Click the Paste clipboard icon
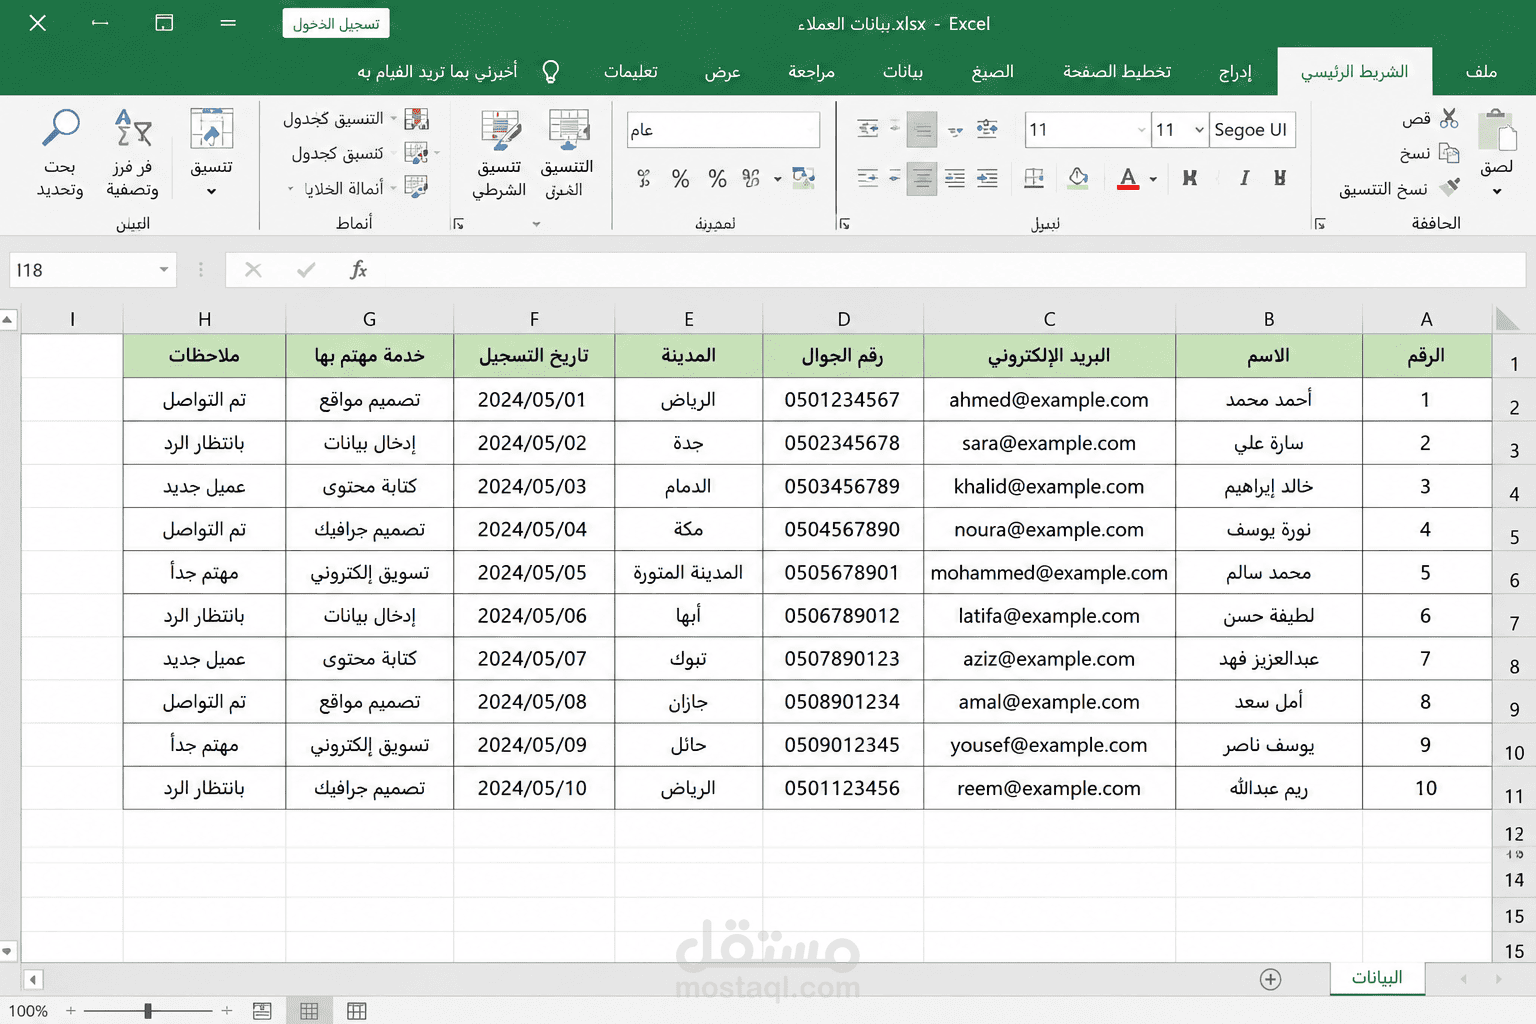This screenshot has height=1024, width=1536. coord(1497,131)
